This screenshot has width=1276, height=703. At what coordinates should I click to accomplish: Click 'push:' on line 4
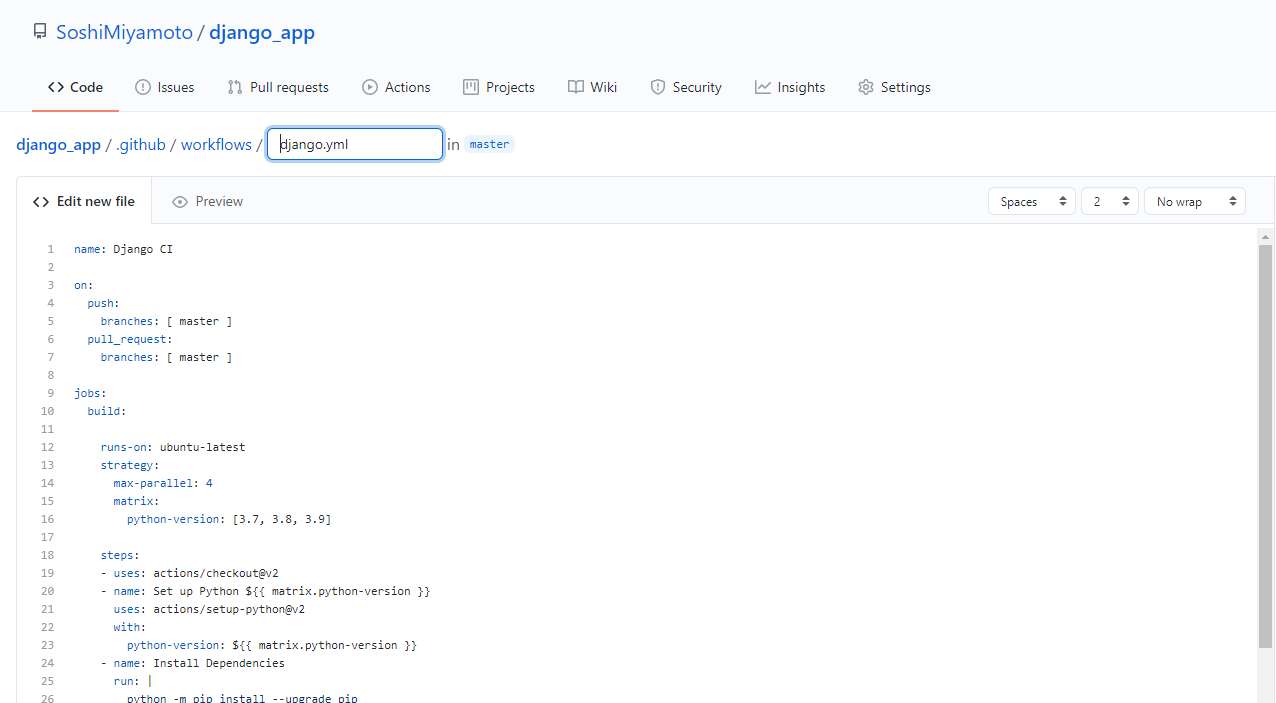[104, 303]
